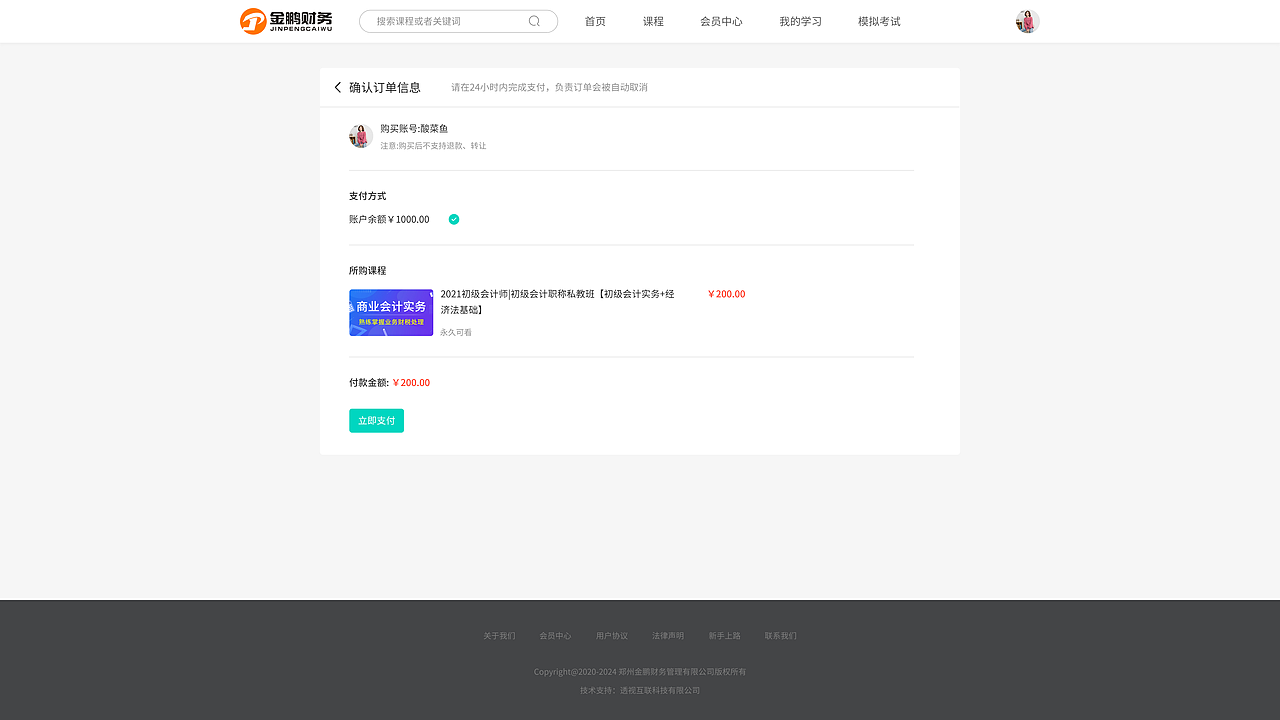Click the 永久可看 validity label
1280x720 pixels.
(x=456, y=331)
